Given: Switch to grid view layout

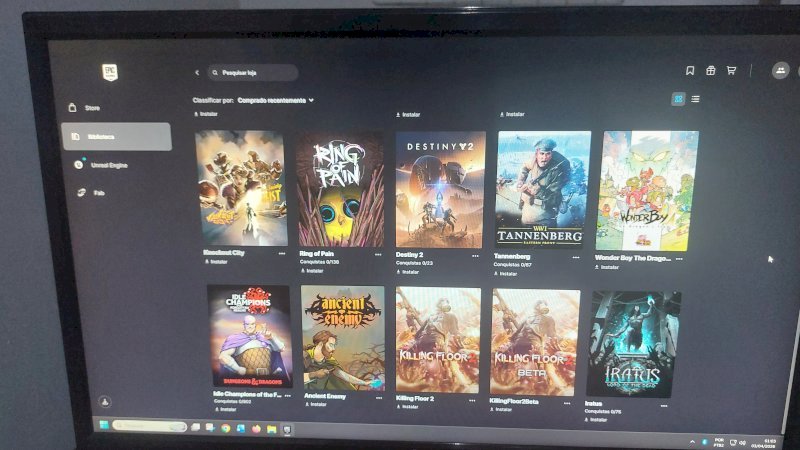Looking at the screenshot, I should point(678,99).
